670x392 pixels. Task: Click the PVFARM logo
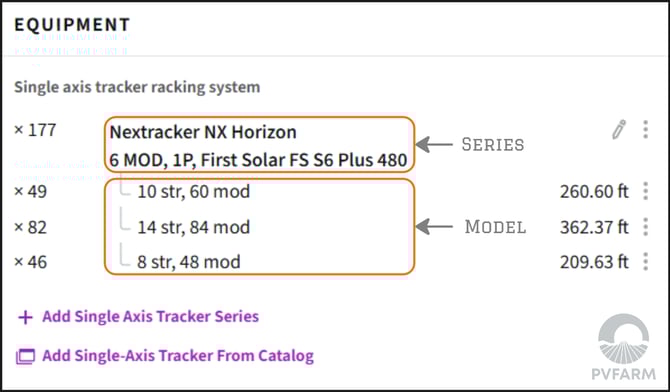pyautogui.click(x=623, y=347)
